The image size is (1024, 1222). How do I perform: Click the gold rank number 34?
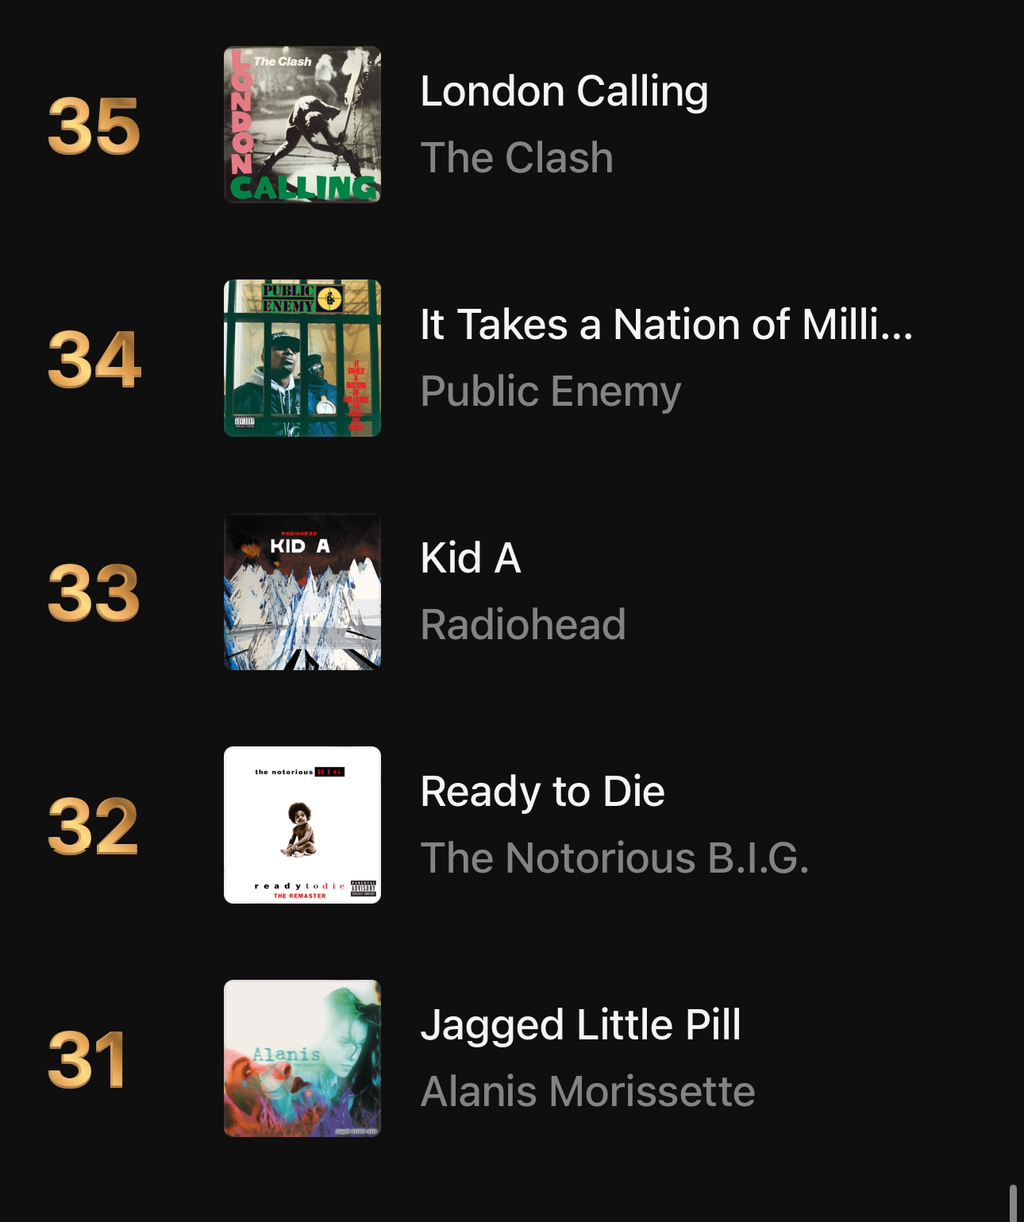point(94,360)
